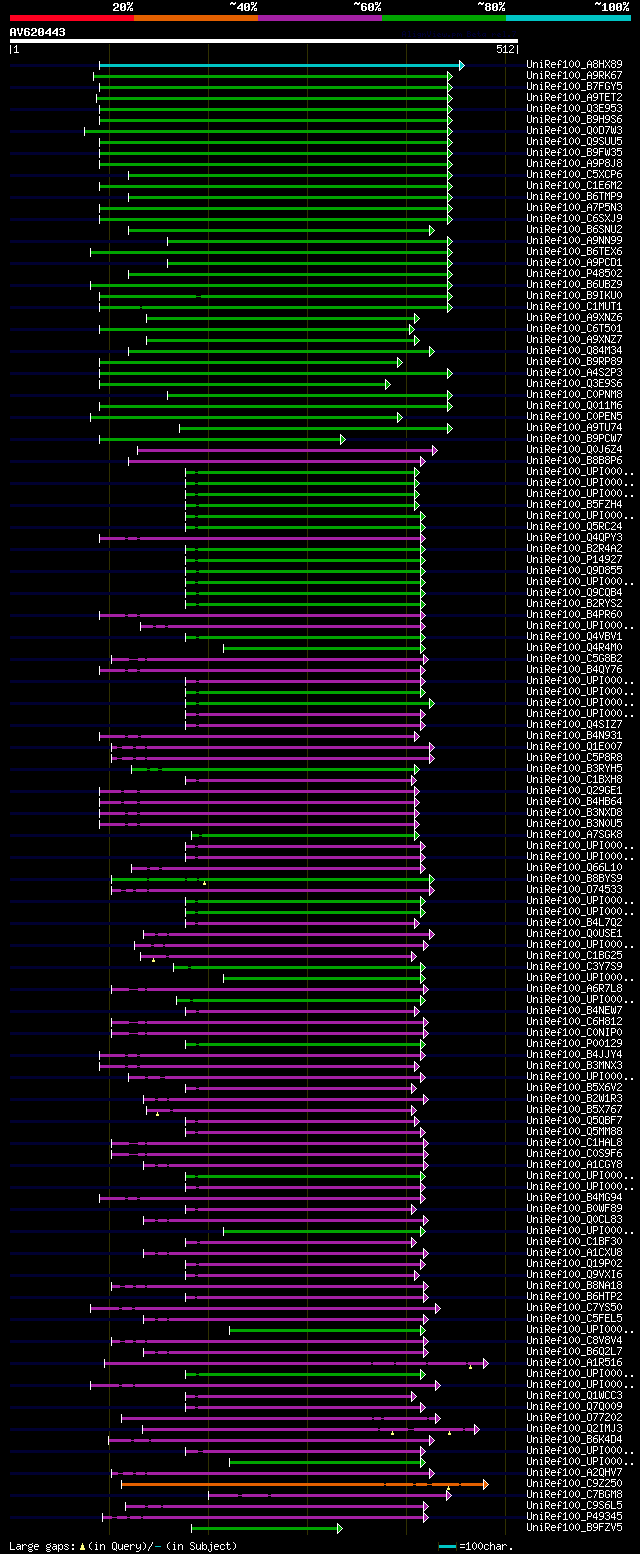Select the UniRef100_P48502 entry

click(574, 274)
